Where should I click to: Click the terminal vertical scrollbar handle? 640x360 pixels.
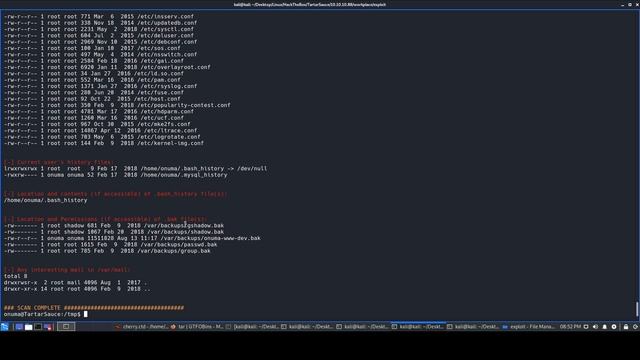[x=637, y=309]
